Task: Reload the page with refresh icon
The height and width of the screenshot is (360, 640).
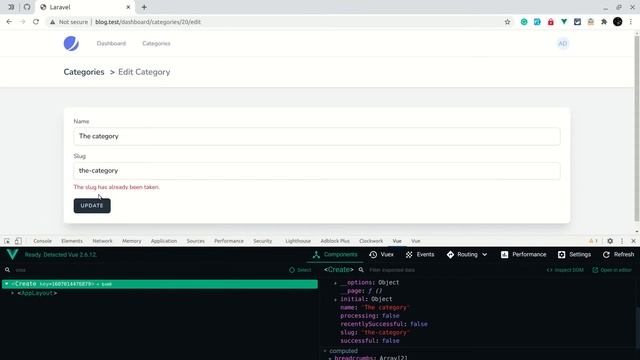Action: (36, 22)
